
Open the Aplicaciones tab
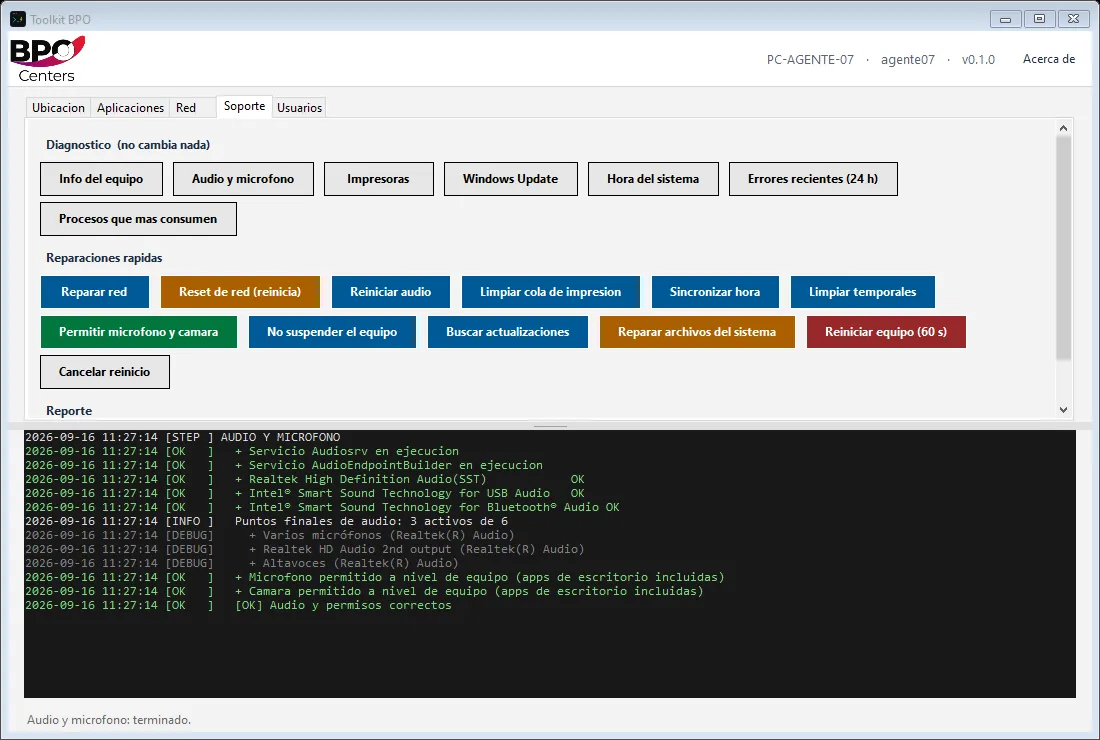click(x=130, y=107)
